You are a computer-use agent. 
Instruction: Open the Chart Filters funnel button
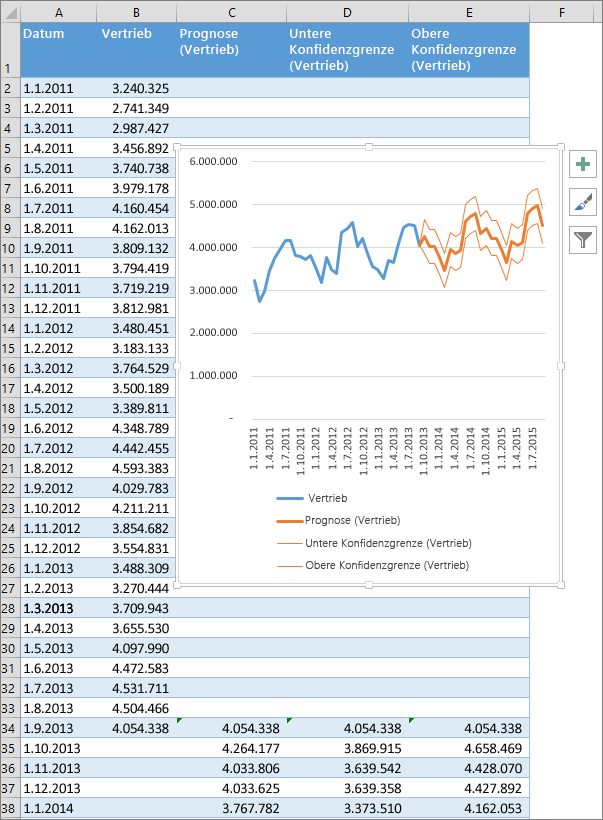coord(583,240)
